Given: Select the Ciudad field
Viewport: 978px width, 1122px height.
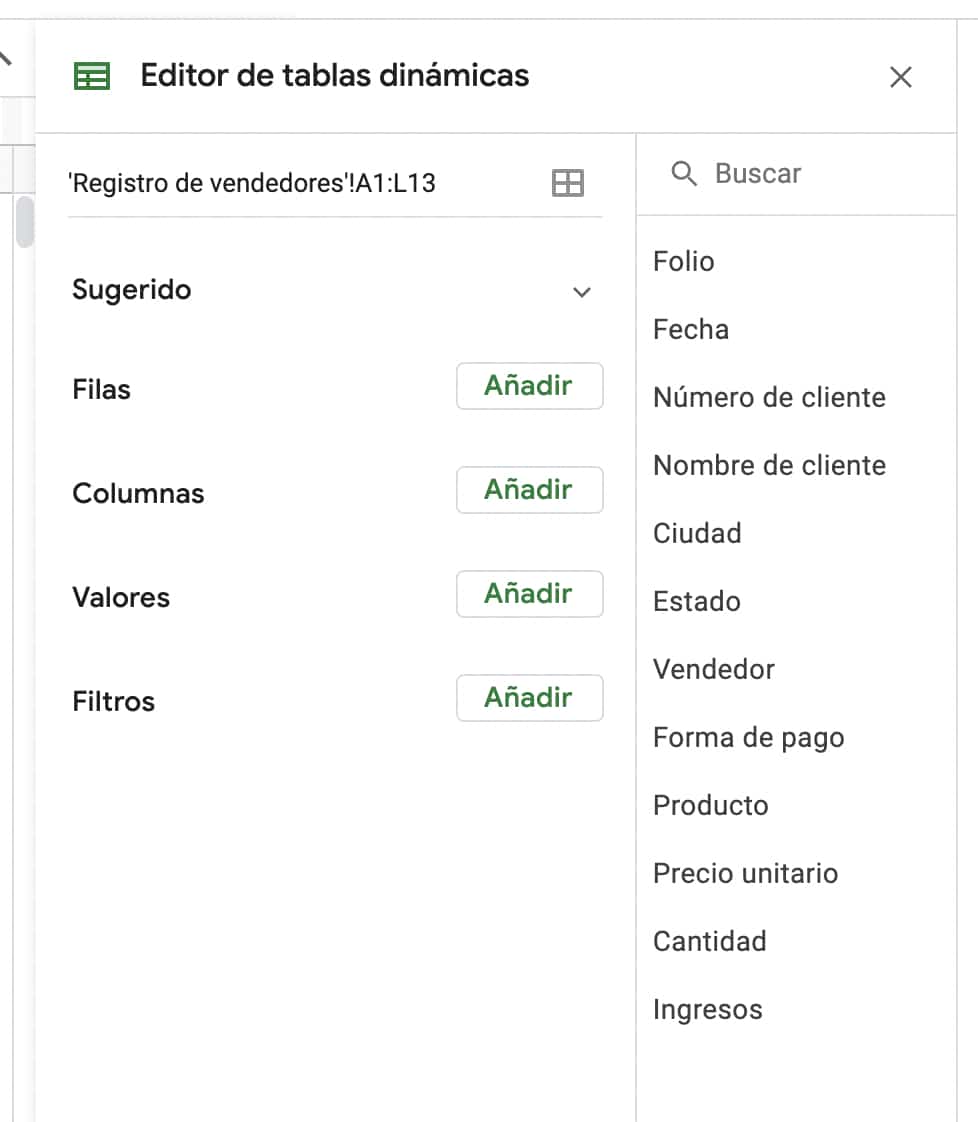Looking at the screenshot, I should coord(696,533).
